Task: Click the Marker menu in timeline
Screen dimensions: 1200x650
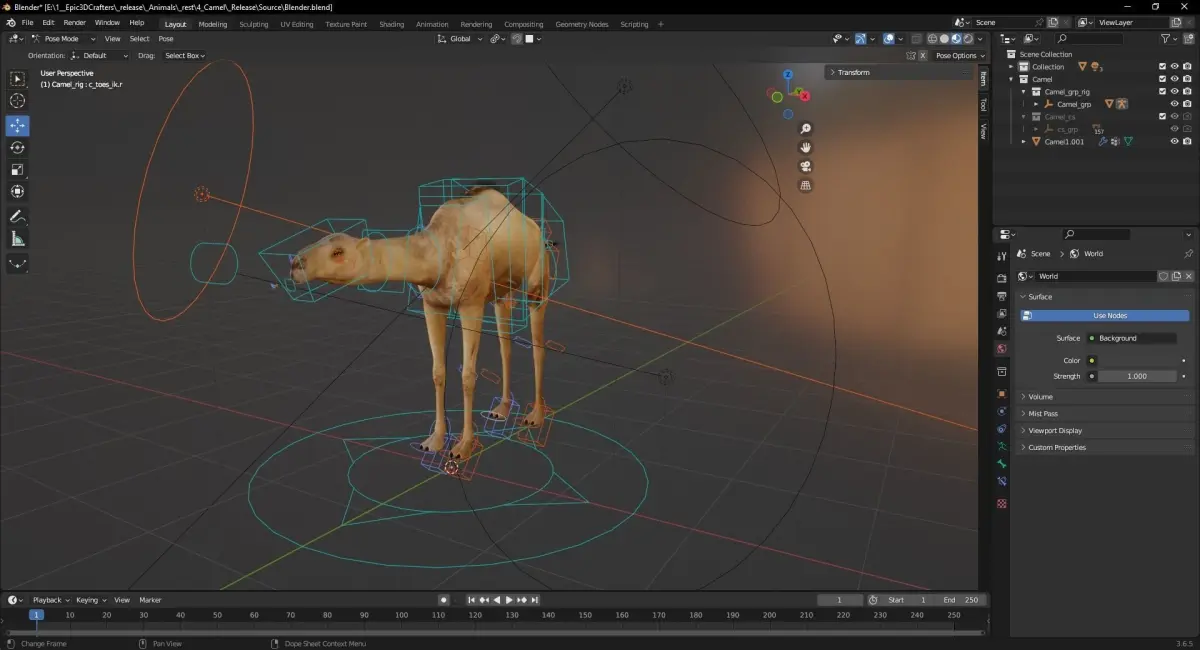Action: 150,600
